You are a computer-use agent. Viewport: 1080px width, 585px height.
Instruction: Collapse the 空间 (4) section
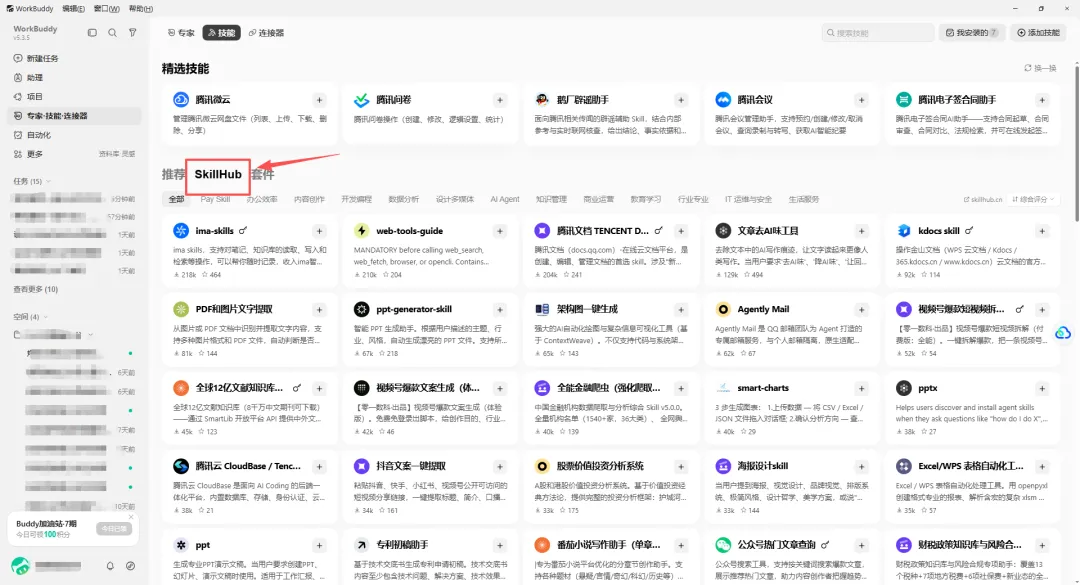(46, 317)
